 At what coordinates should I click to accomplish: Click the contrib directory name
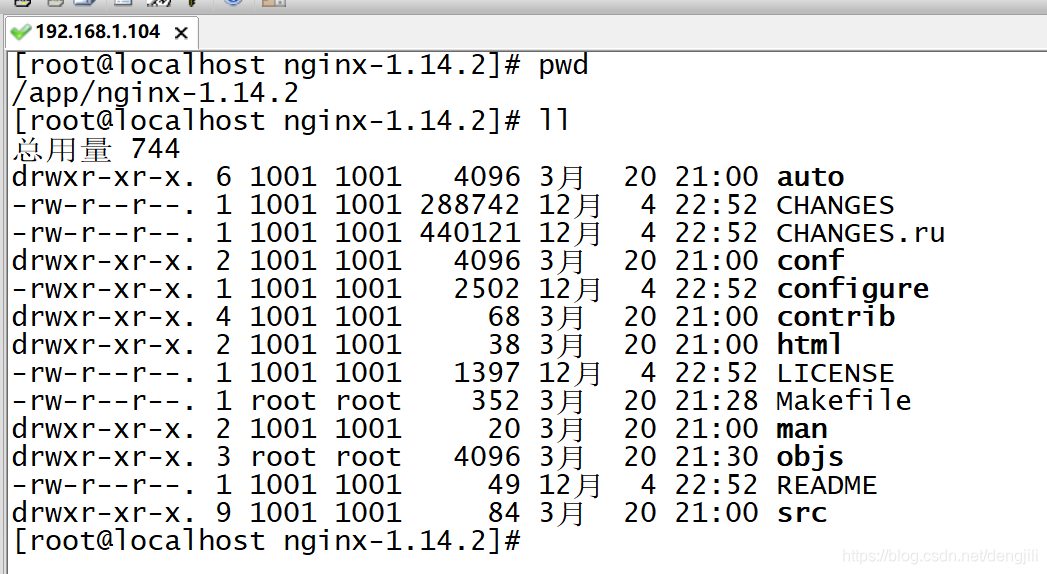tap(836, 317)
